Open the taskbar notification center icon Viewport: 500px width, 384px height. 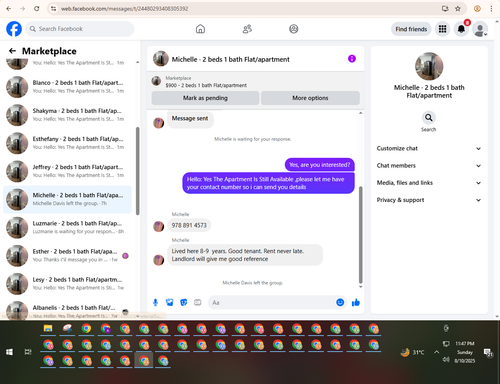point(488,352)
